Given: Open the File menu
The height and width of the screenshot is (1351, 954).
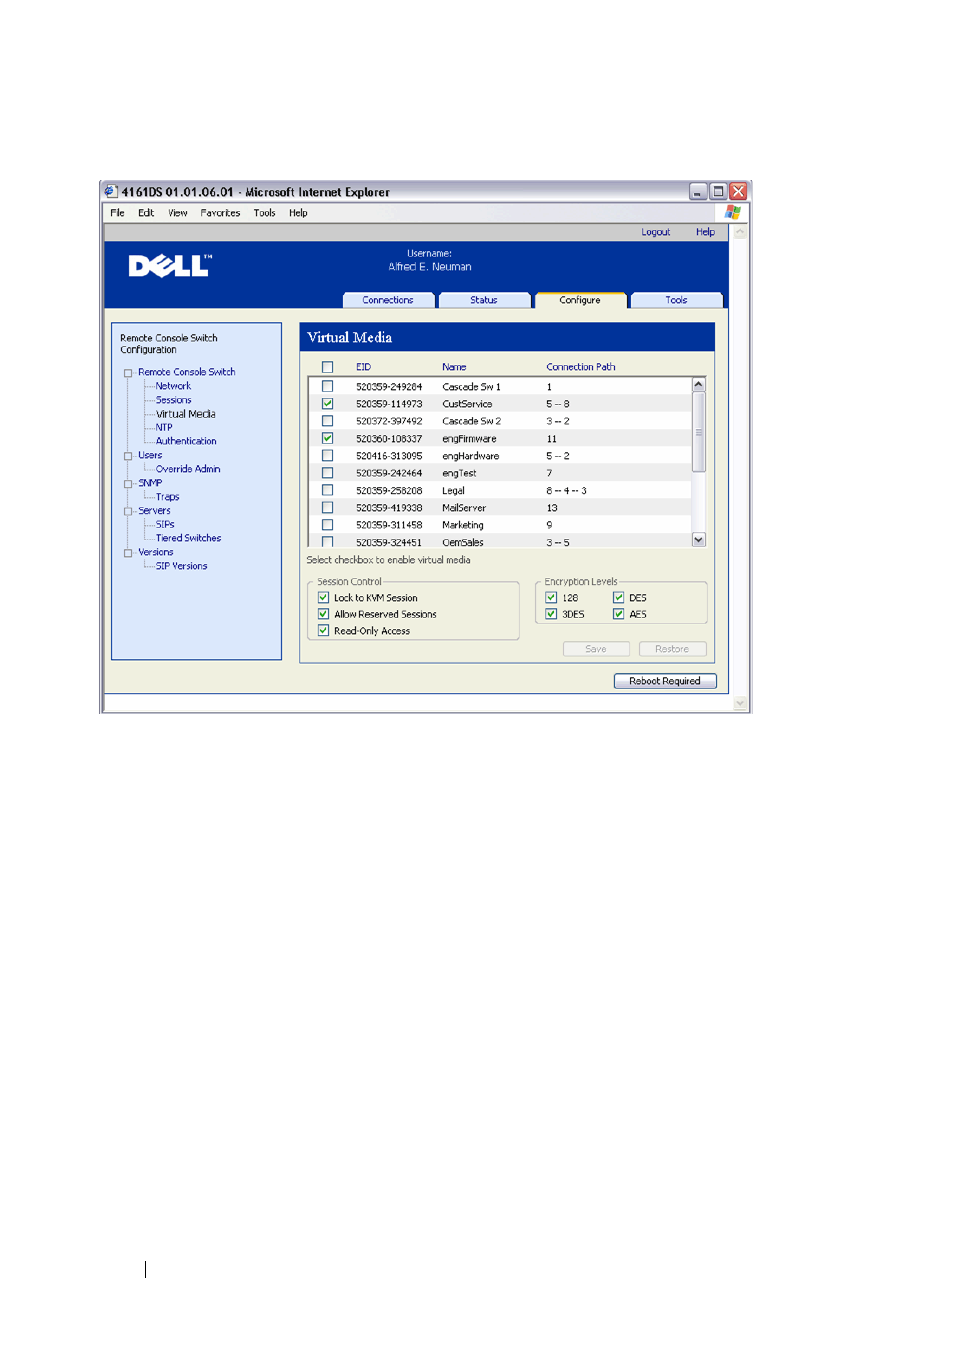Looking at the screenshot, I should pyautogui.click(x=117, y=213).
